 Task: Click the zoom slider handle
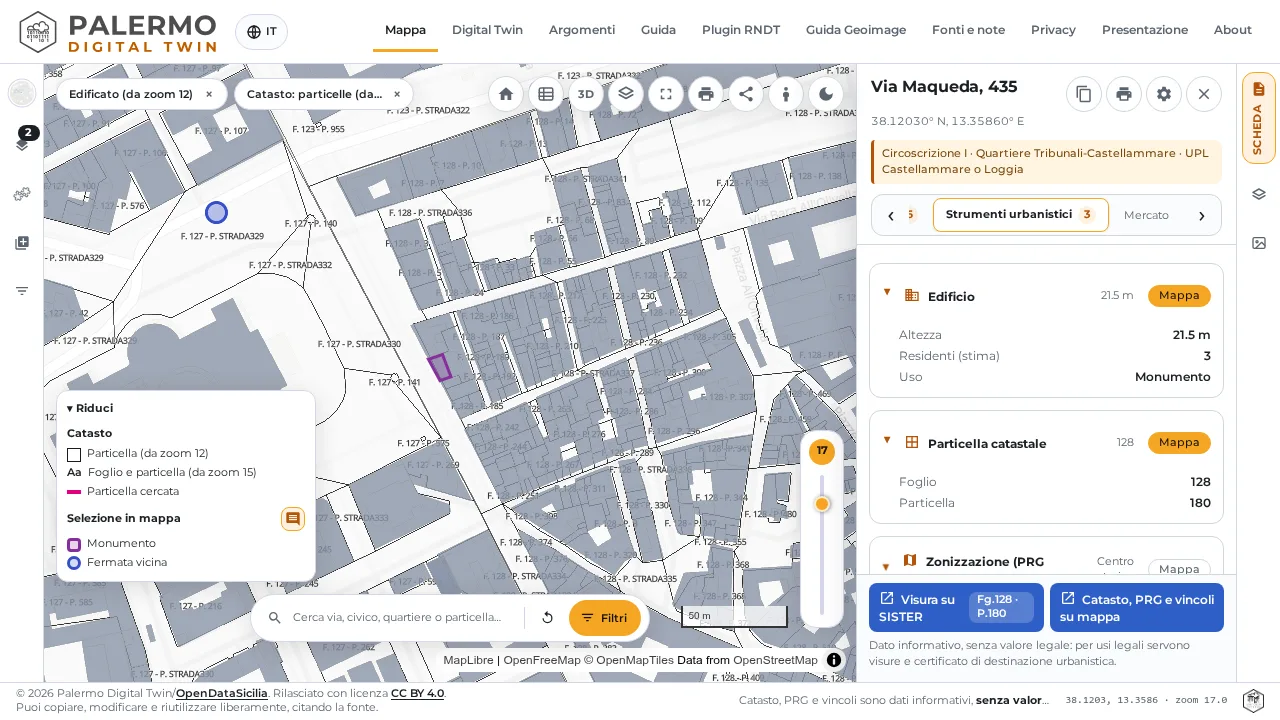822,504
